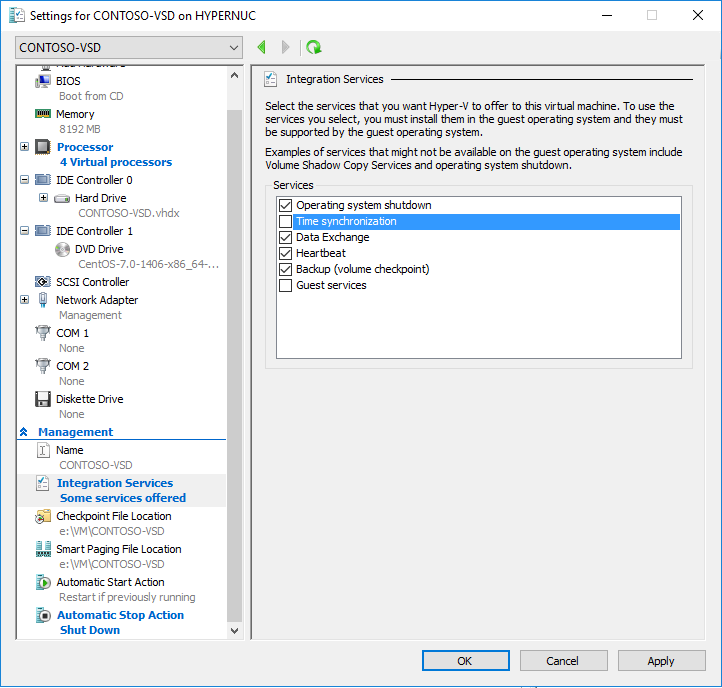Uncheck Operating system shutdown service
Screen dimensions: 722x688
coord(286,206)
